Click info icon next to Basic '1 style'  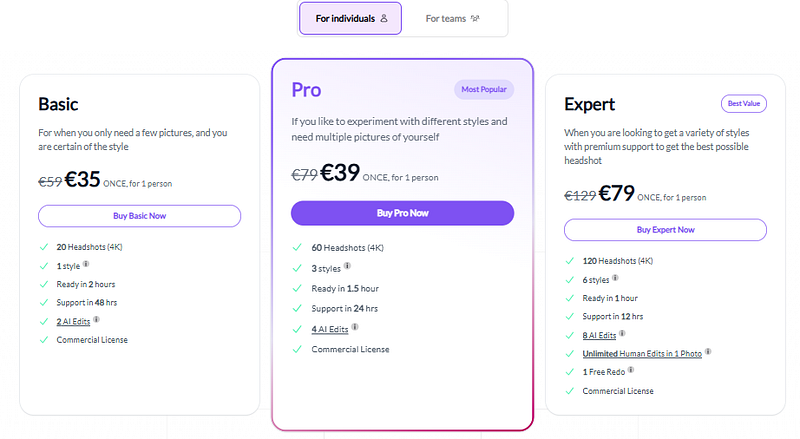[85, 265]
